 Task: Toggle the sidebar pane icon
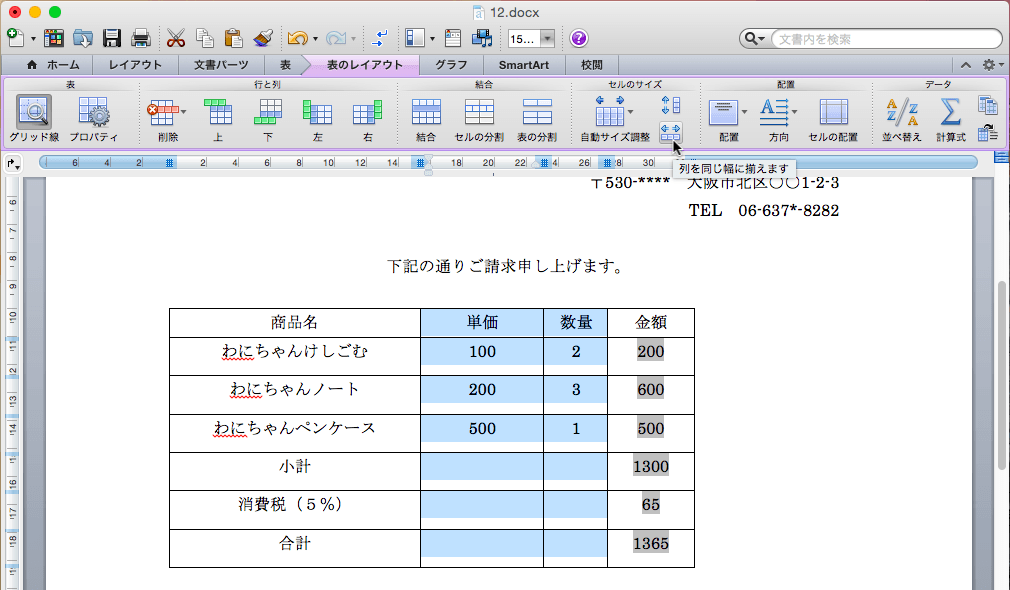point(415,39)
